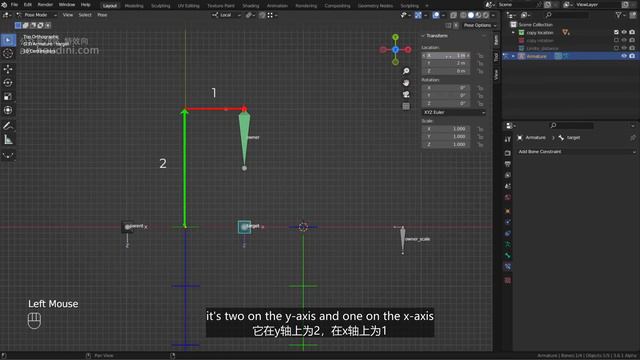Switch to the Animation workspace tab
The image size is (640, 360).
point(277,6)
